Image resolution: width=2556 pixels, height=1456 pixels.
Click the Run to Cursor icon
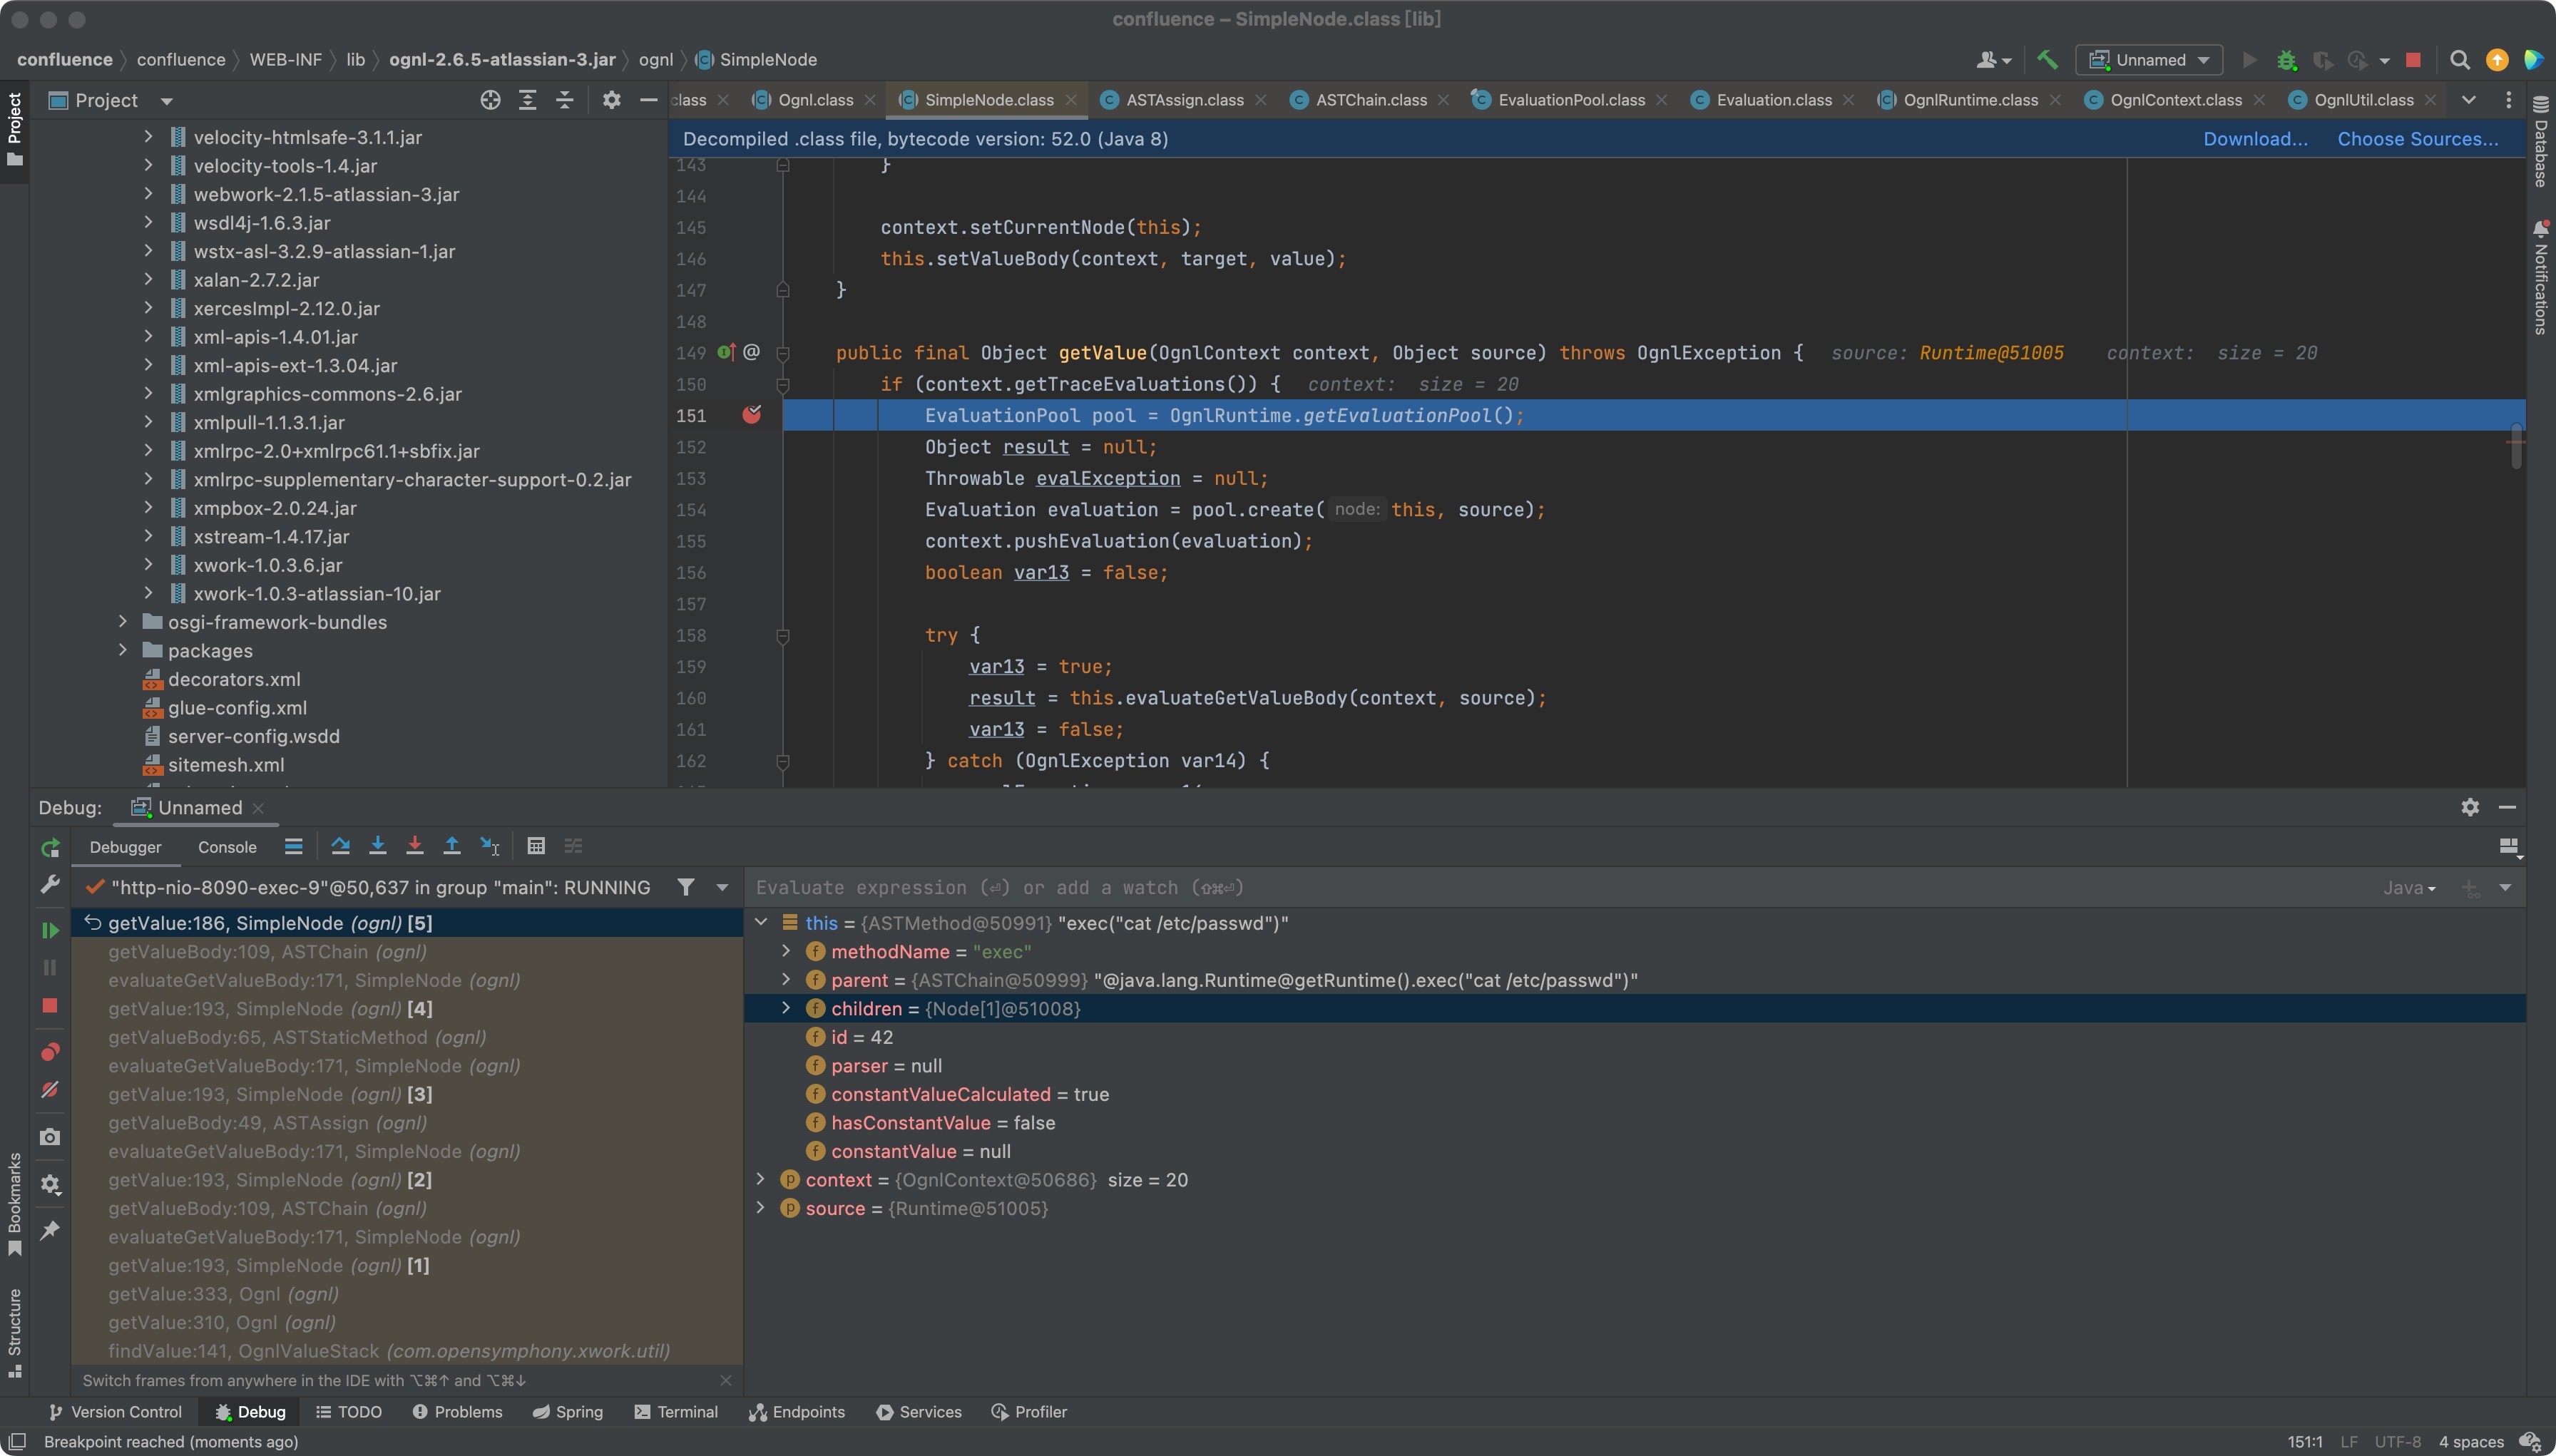[489, 846]
